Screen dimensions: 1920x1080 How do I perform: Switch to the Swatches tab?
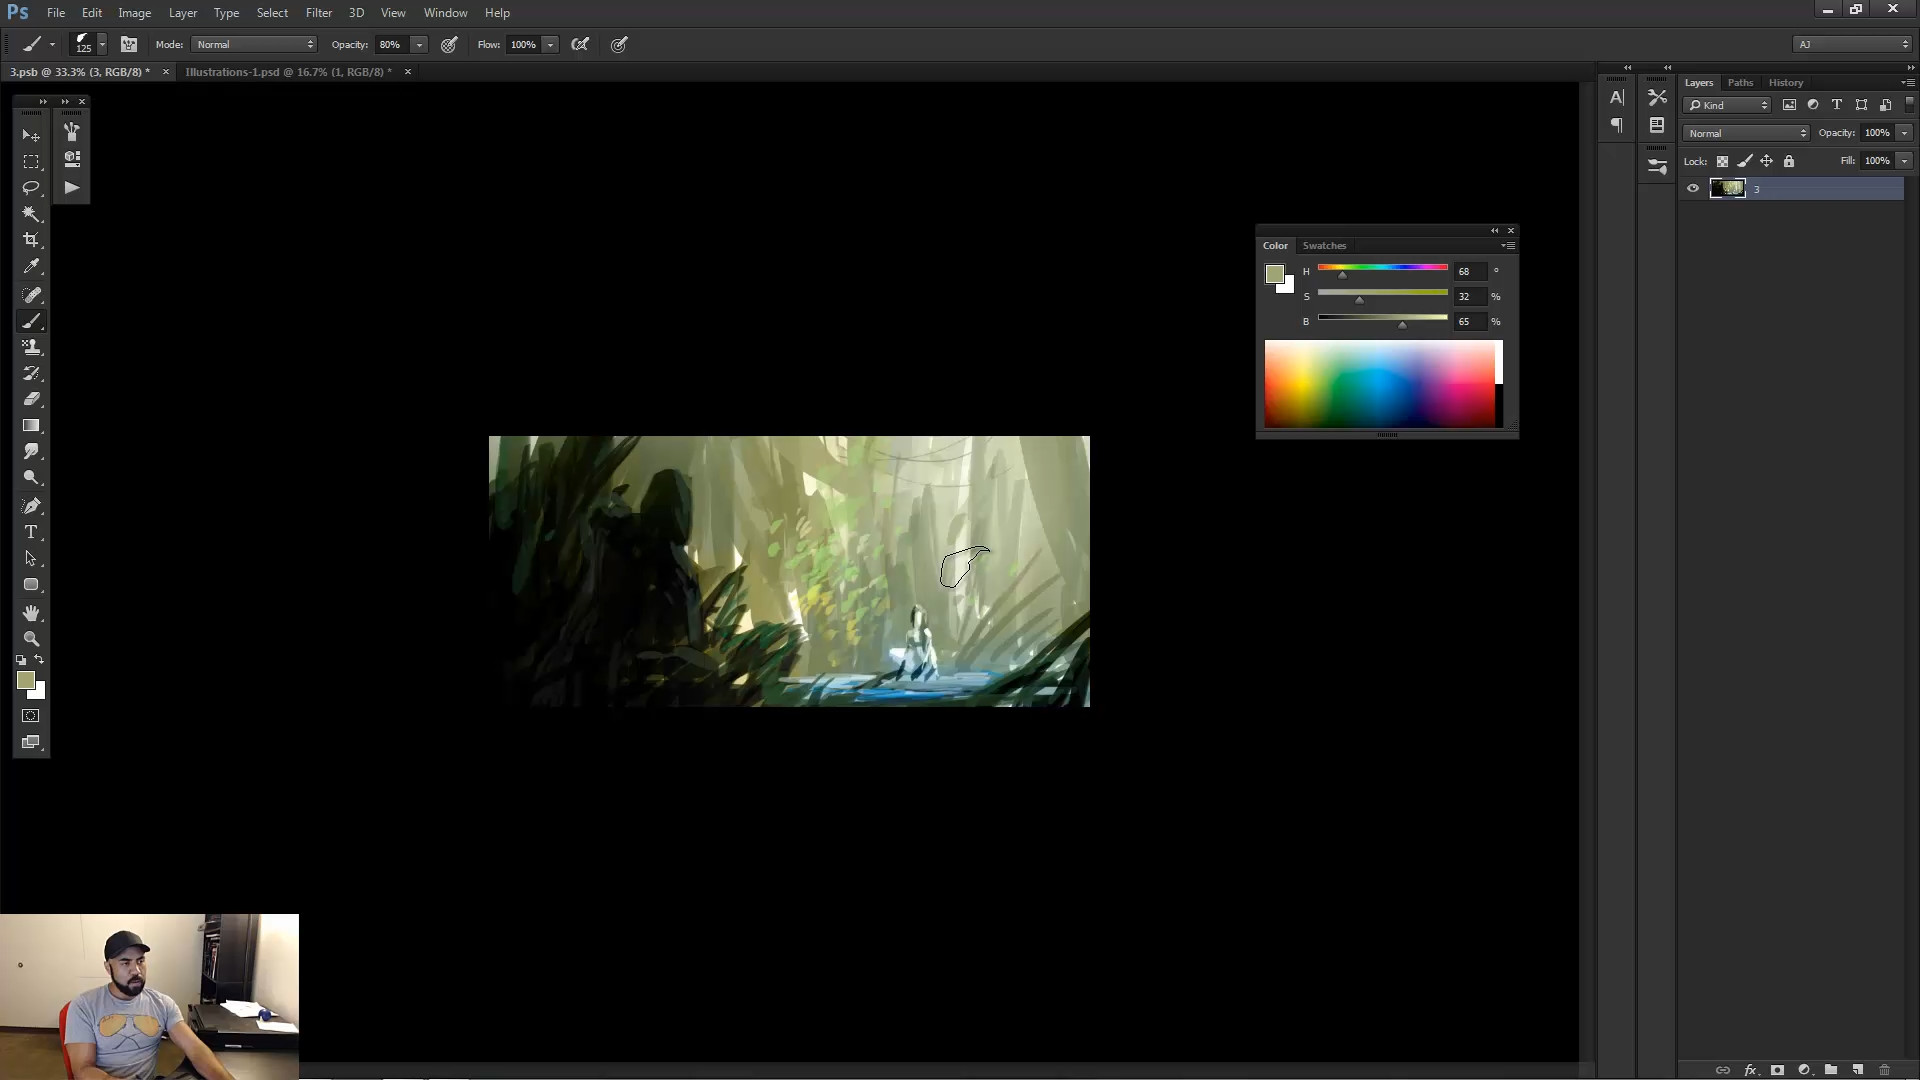[x=1324, y=245]
